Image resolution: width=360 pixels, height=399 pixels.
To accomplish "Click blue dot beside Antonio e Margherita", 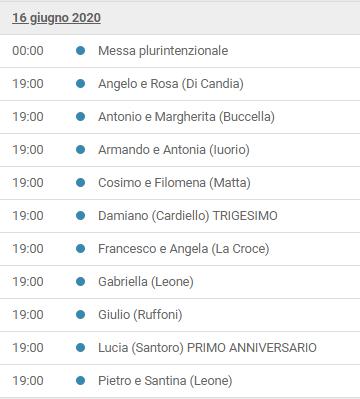I will (80, 117).
